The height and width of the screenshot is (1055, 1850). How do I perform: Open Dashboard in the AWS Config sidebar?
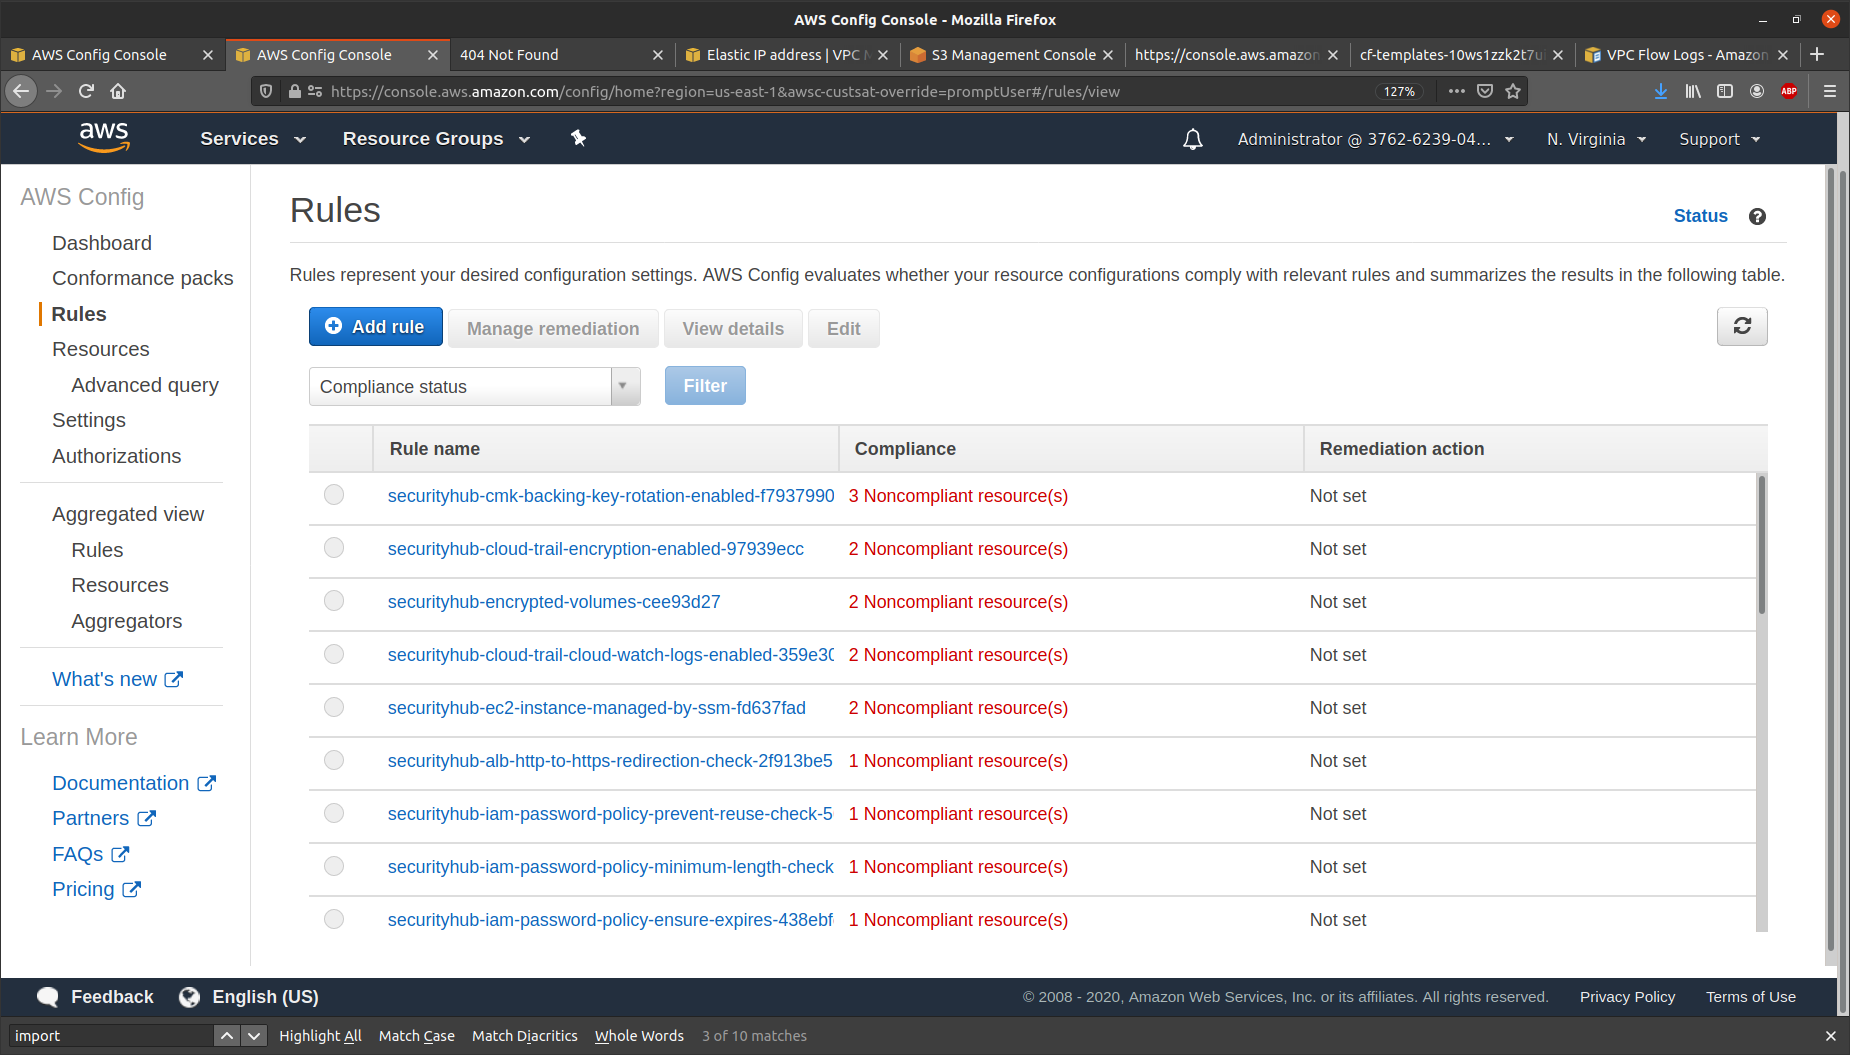coord(102,243)
